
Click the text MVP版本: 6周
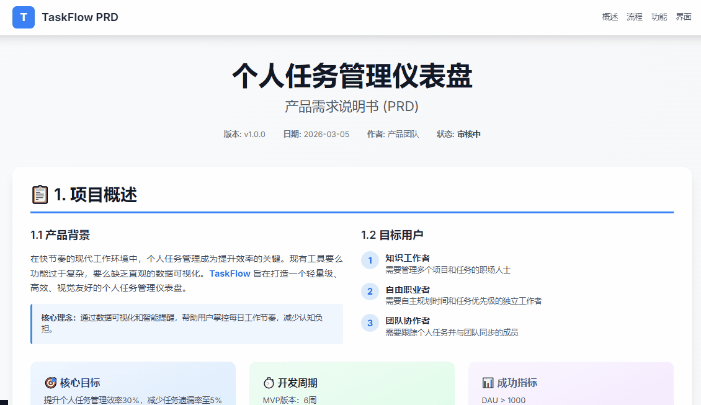289,400
